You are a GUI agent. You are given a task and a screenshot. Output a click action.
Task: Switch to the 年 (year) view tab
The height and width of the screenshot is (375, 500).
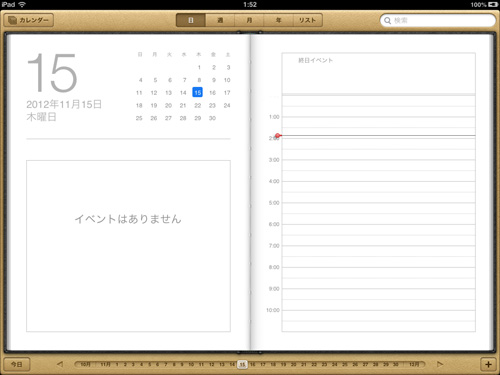278,20
